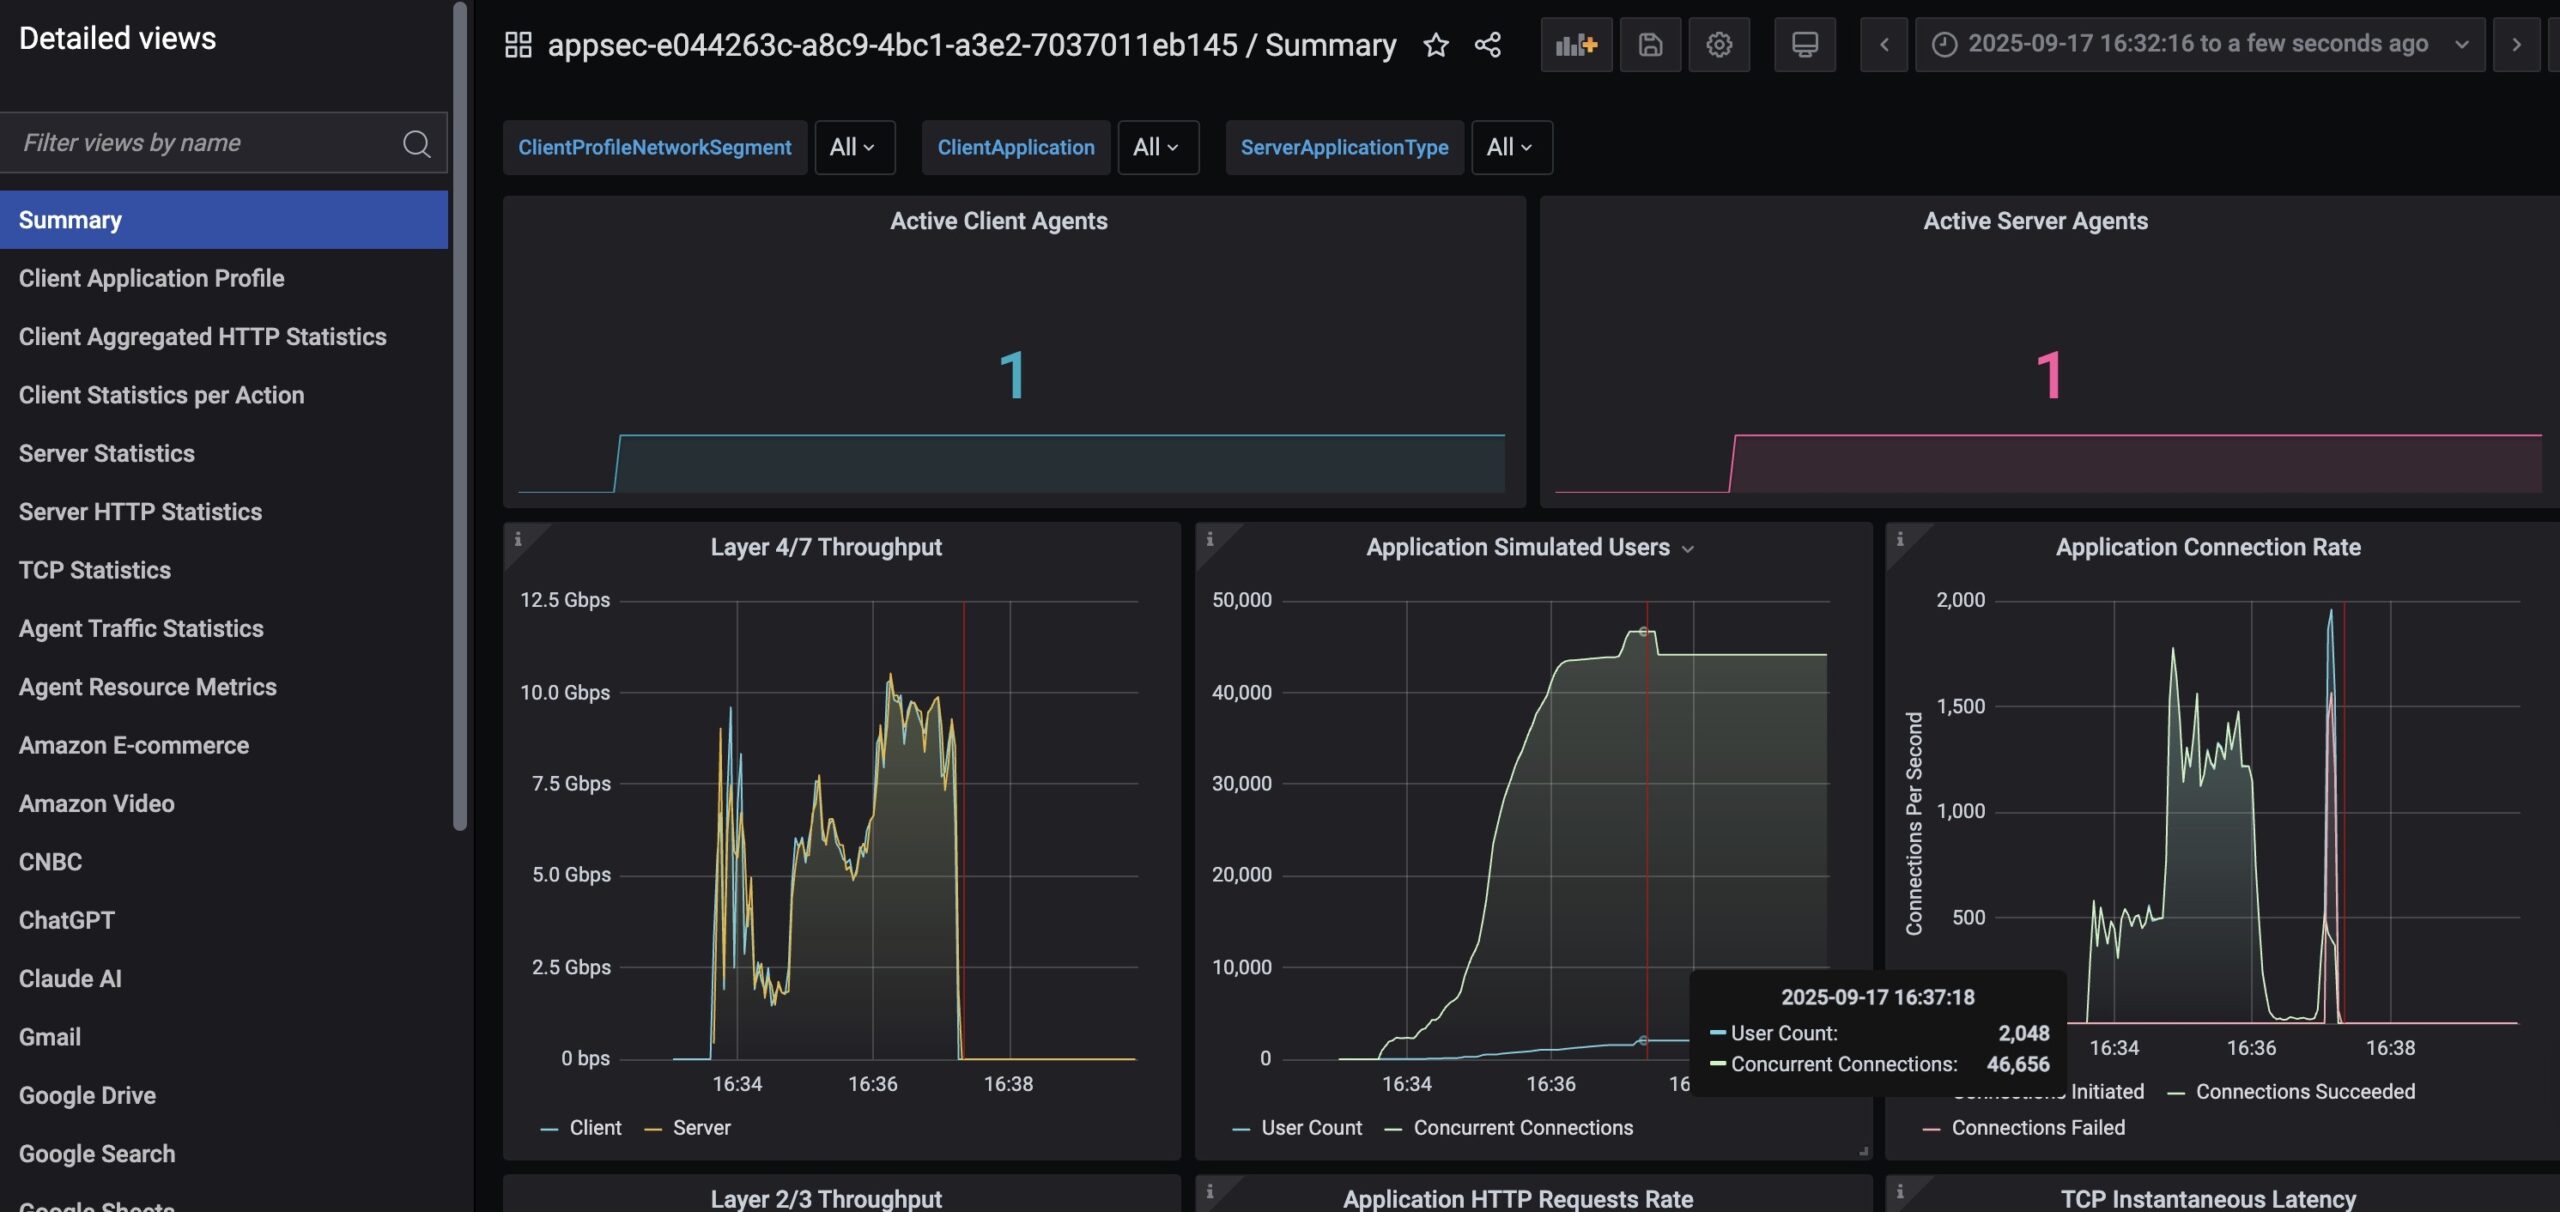
Task: Expand the time range picker
Action: pyautogui.click(x=2198, y=45)
